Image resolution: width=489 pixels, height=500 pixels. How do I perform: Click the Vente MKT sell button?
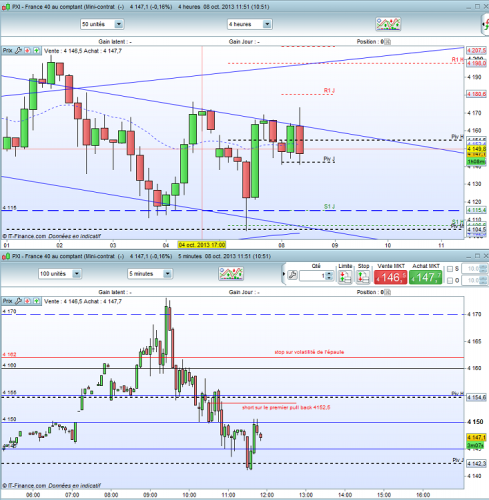pos(390,277)
